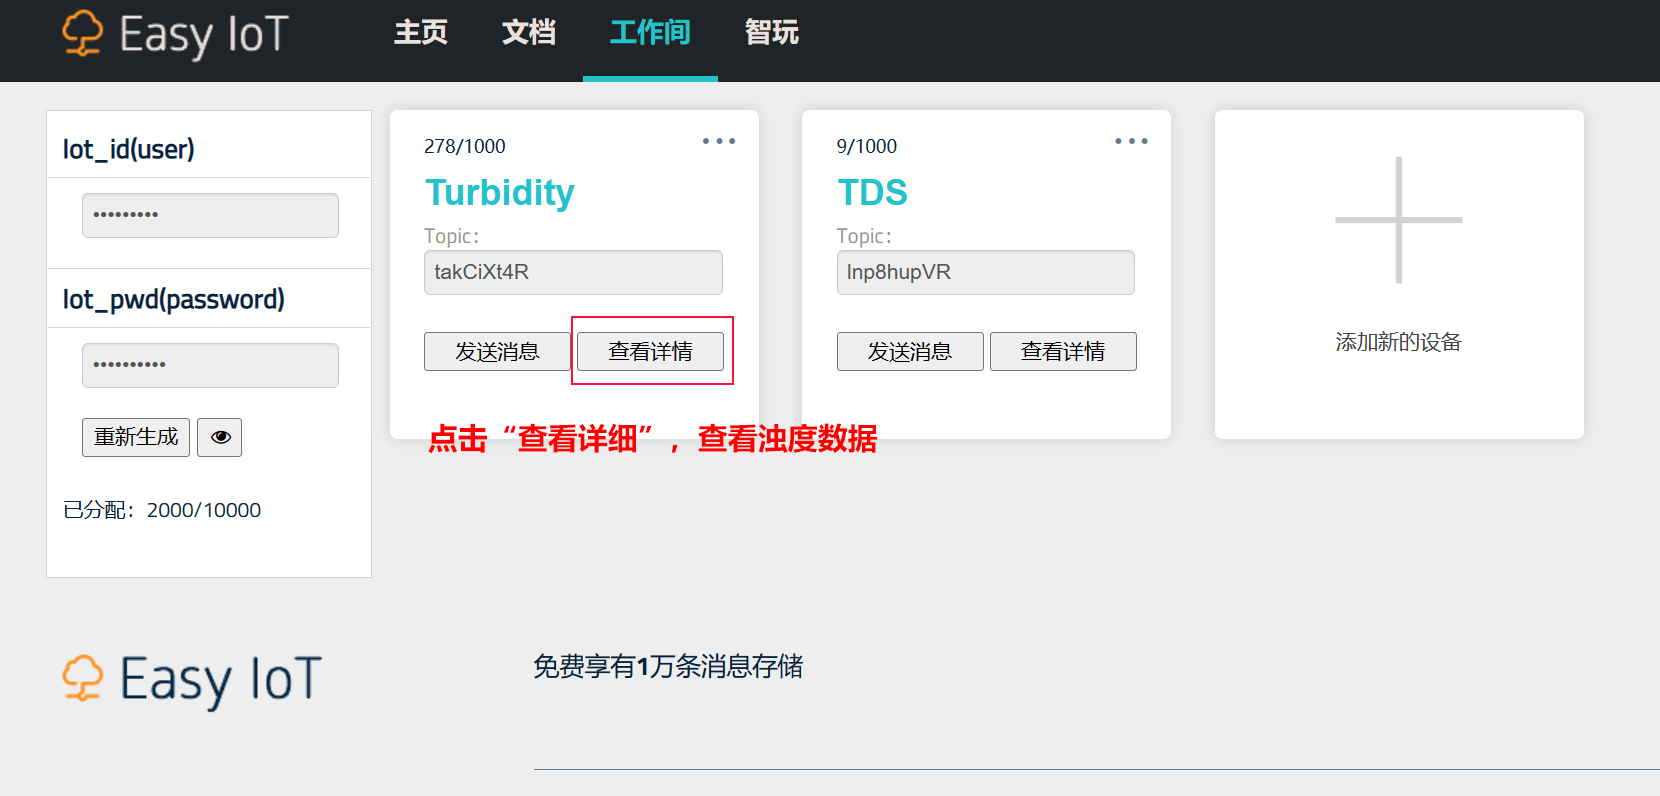Click the Iot_id(user) masked field
The width and height of the screenshot is (1660, 796).
pyautogui.click(x=210, y=215)
